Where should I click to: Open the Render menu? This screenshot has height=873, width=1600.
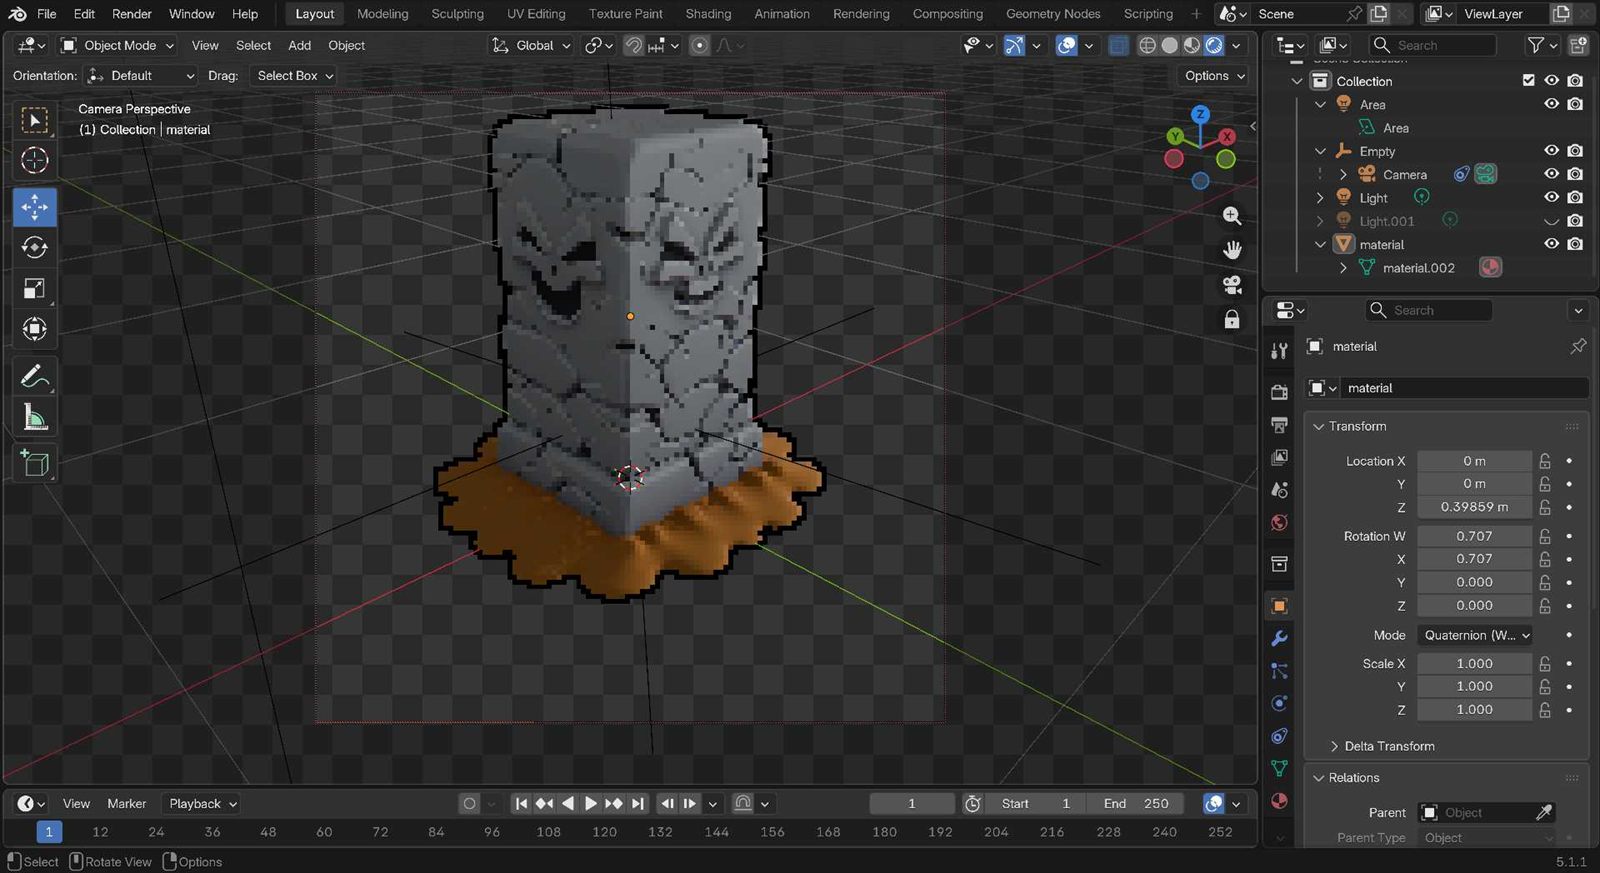[132, 14]
